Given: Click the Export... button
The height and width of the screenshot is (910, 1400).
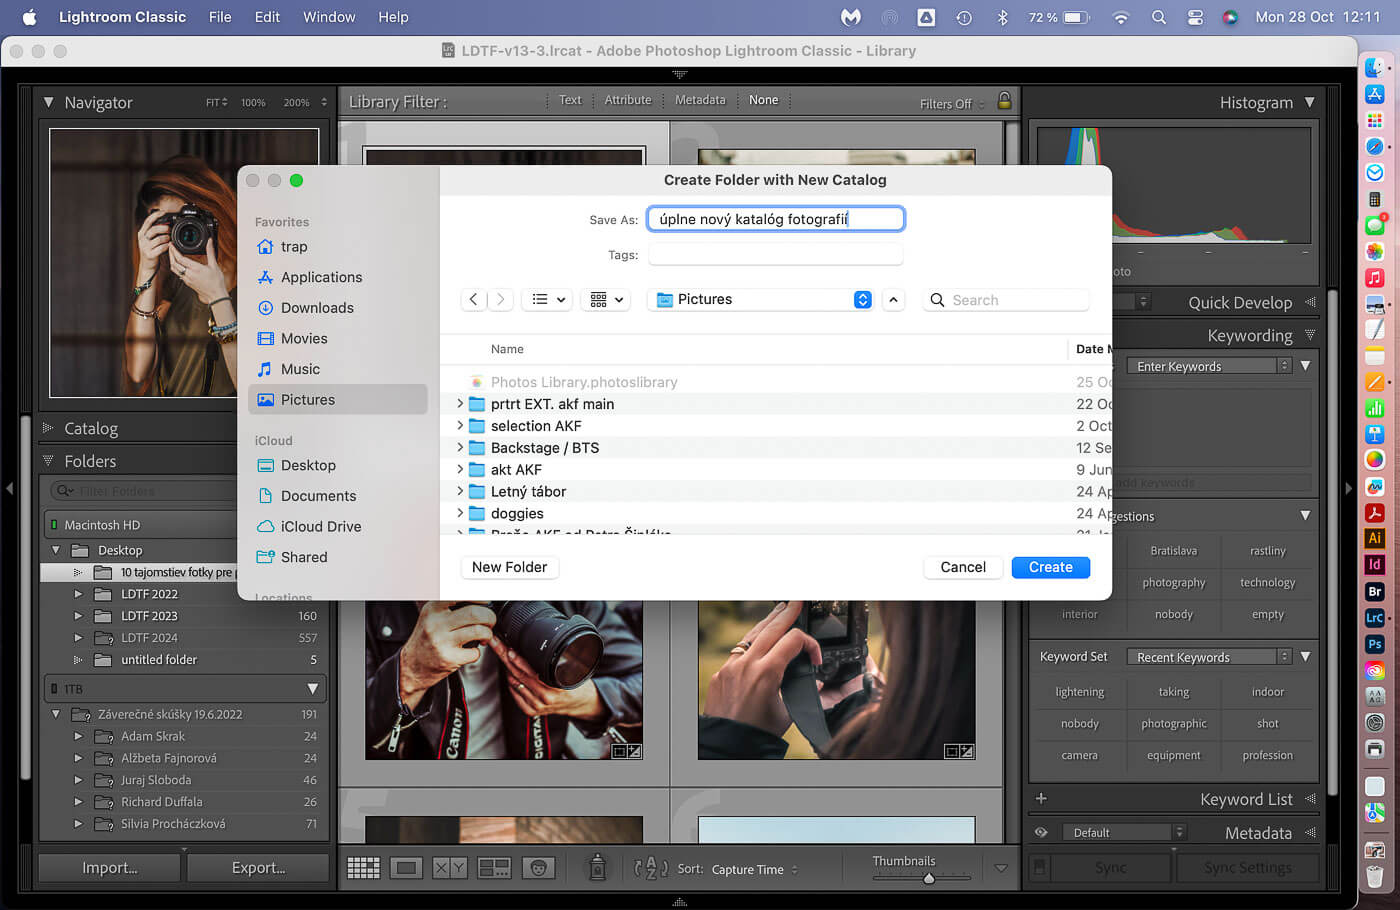Looking at the screenshot, I should coord(258,867).
